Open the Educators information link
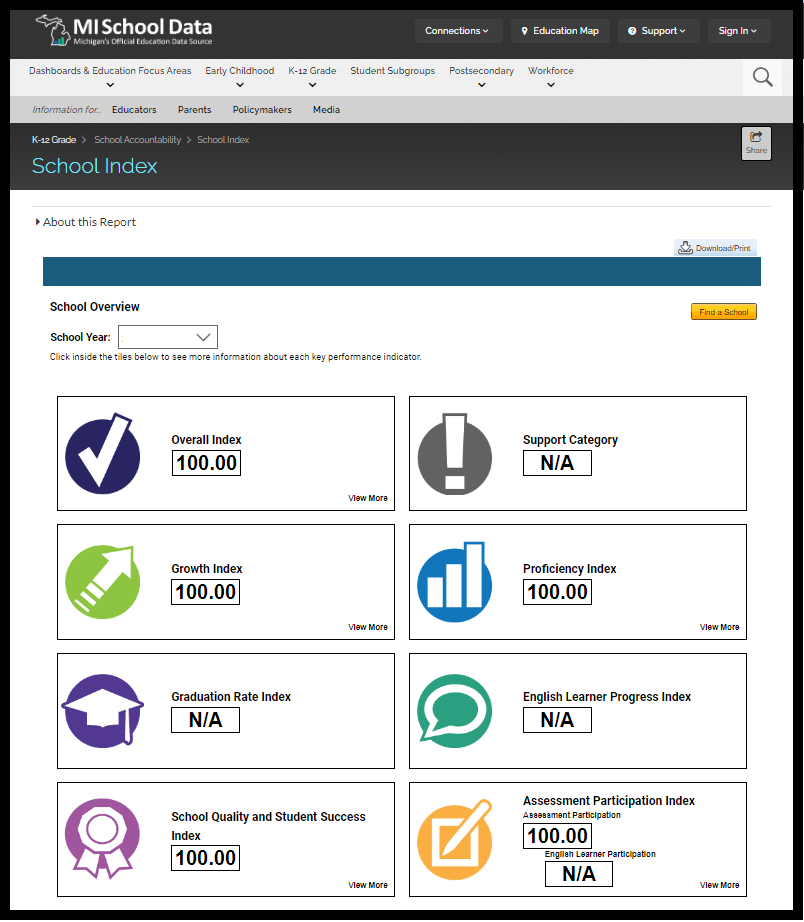Screen dimensions: 804x922 pyautogui.click(x=134, y=110)
